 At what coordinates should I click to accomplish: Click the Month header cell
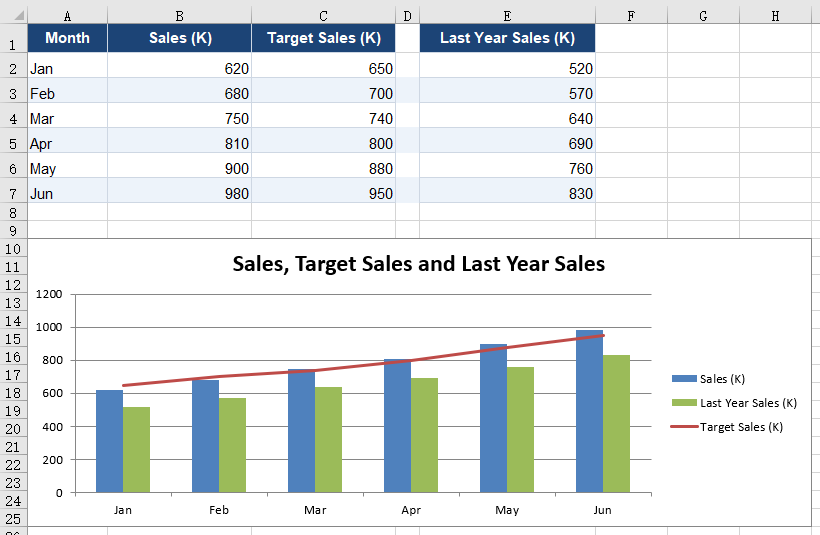pos(67,38)
